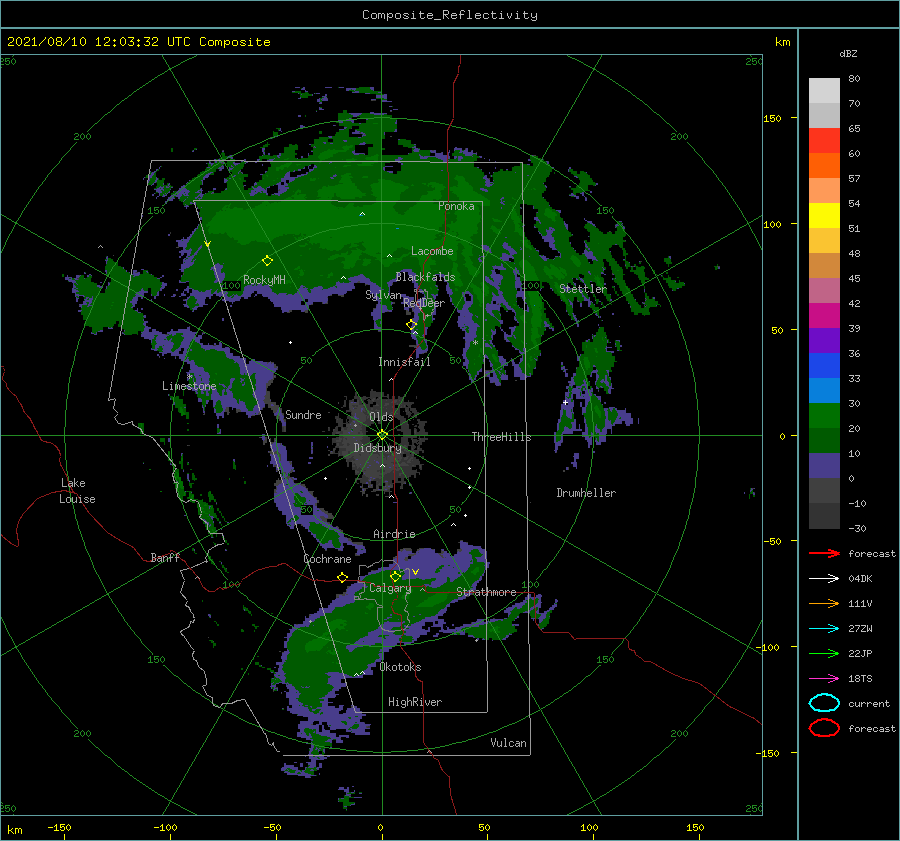Click the RockyMH map label
The height and width of the screenshot is (841, 900).
pos(264,280)
